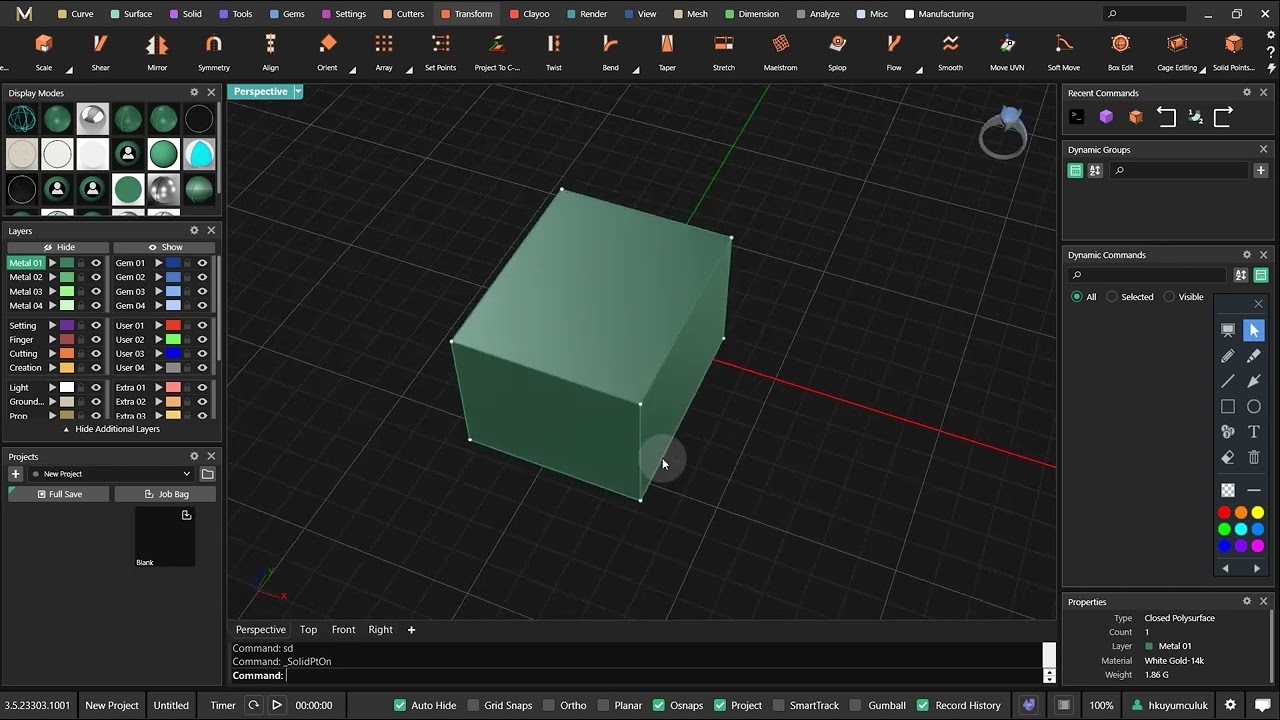Choose the Align tool

[x=270, y=51]
